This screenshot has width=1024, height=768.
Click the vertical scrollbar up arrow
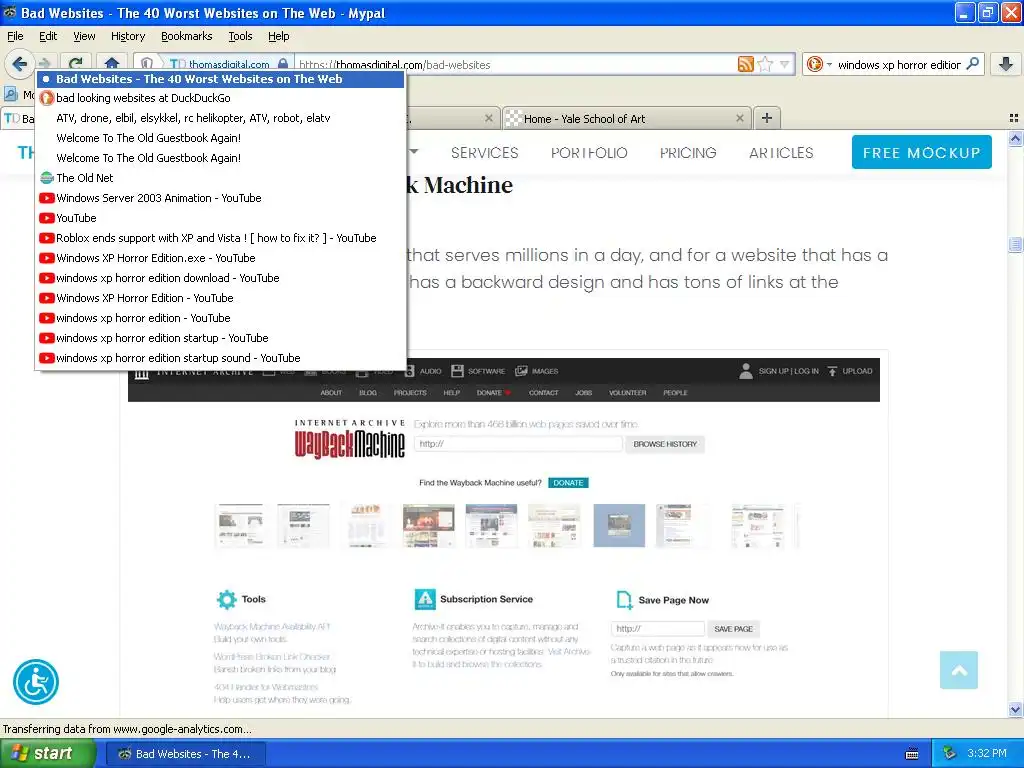click(1015, 138)
